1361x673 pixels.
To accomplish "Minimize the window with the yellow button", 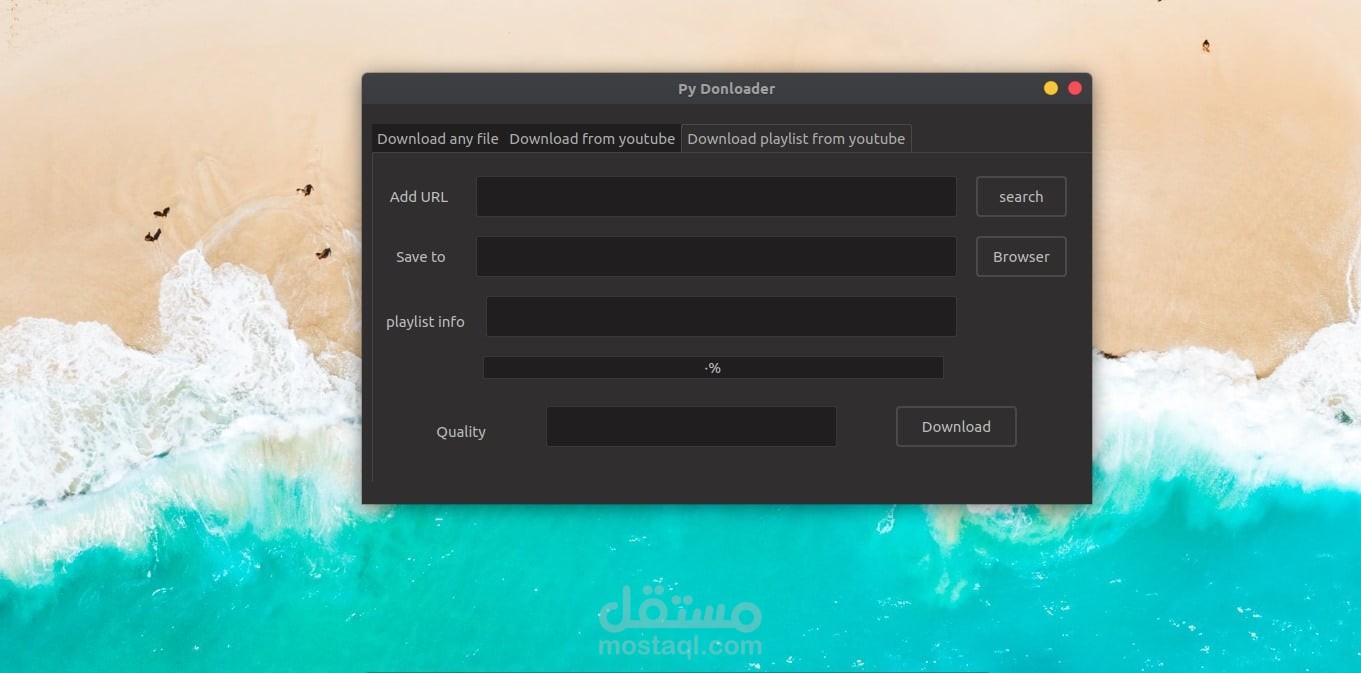I will 1051,88.
